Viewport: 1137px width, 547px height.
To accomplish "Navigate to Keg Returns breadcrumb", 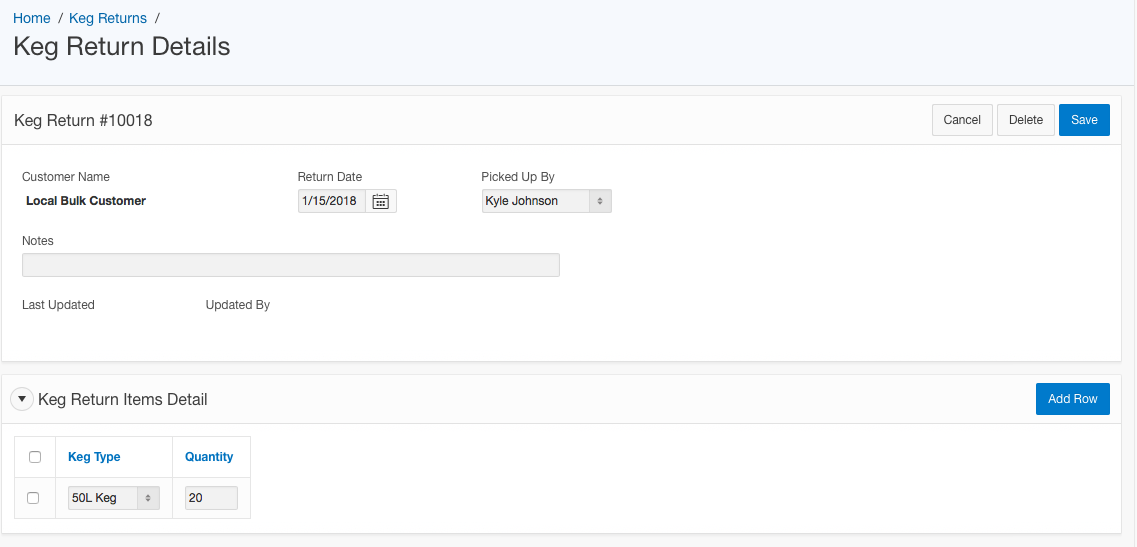I will 108,18.
